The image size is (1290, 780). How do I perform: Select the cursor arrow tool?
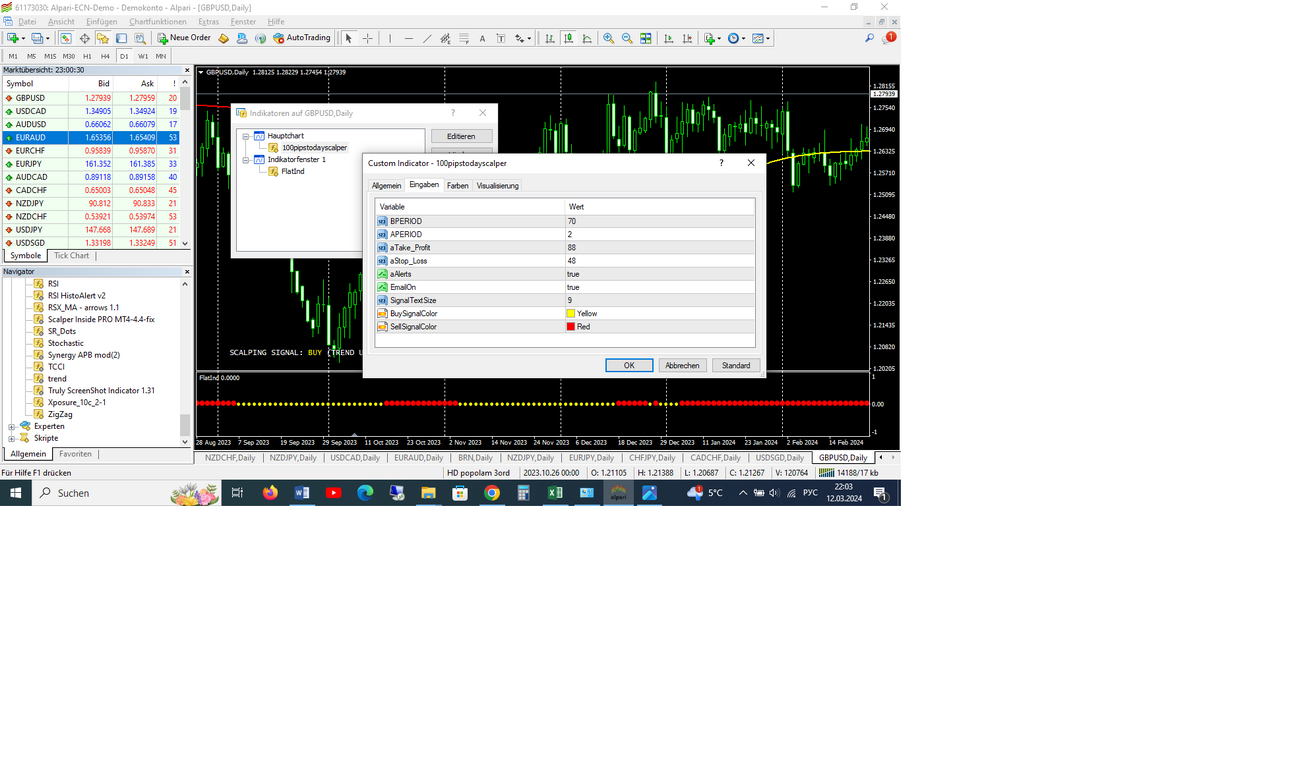point(348,38)
